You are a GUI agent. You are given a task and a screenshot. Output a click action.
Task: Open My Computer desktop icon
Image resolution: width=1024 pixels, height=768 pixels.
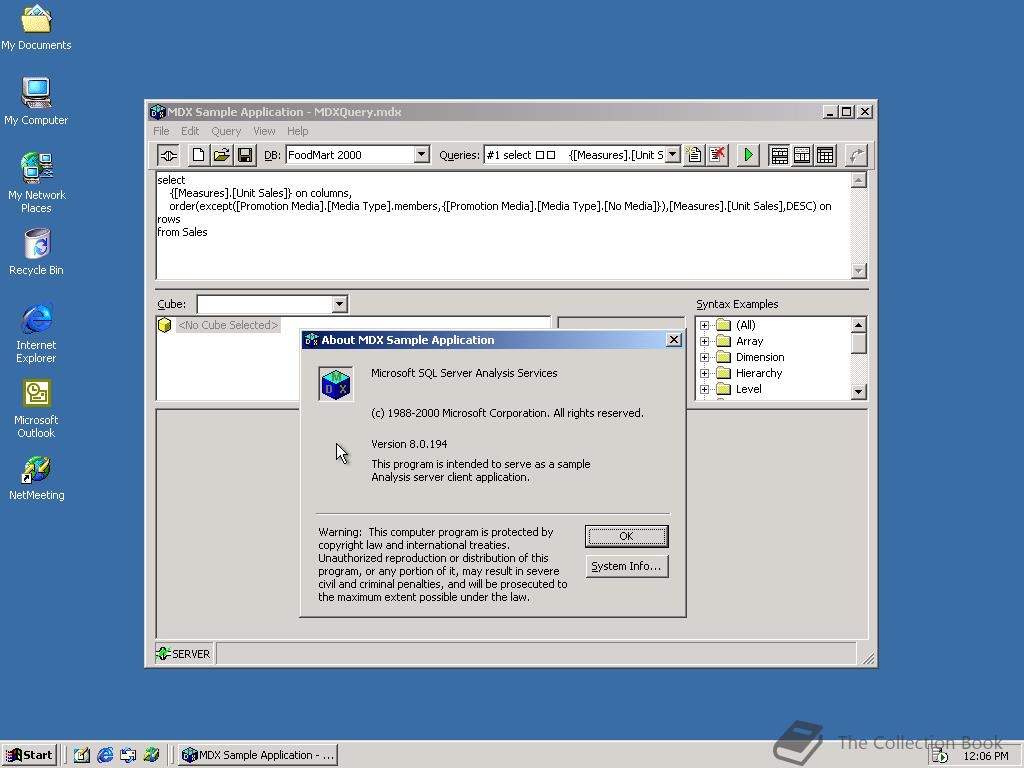tap(36, 101)
